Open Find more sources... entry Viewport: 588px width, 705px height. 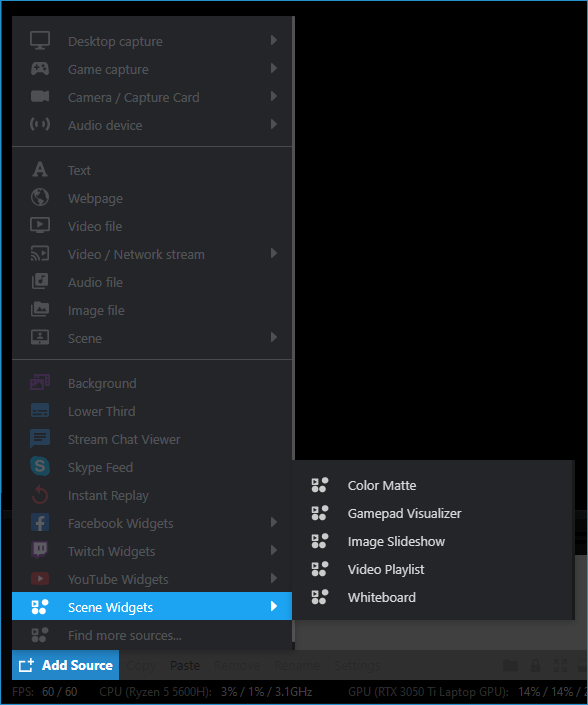point(152,635)
